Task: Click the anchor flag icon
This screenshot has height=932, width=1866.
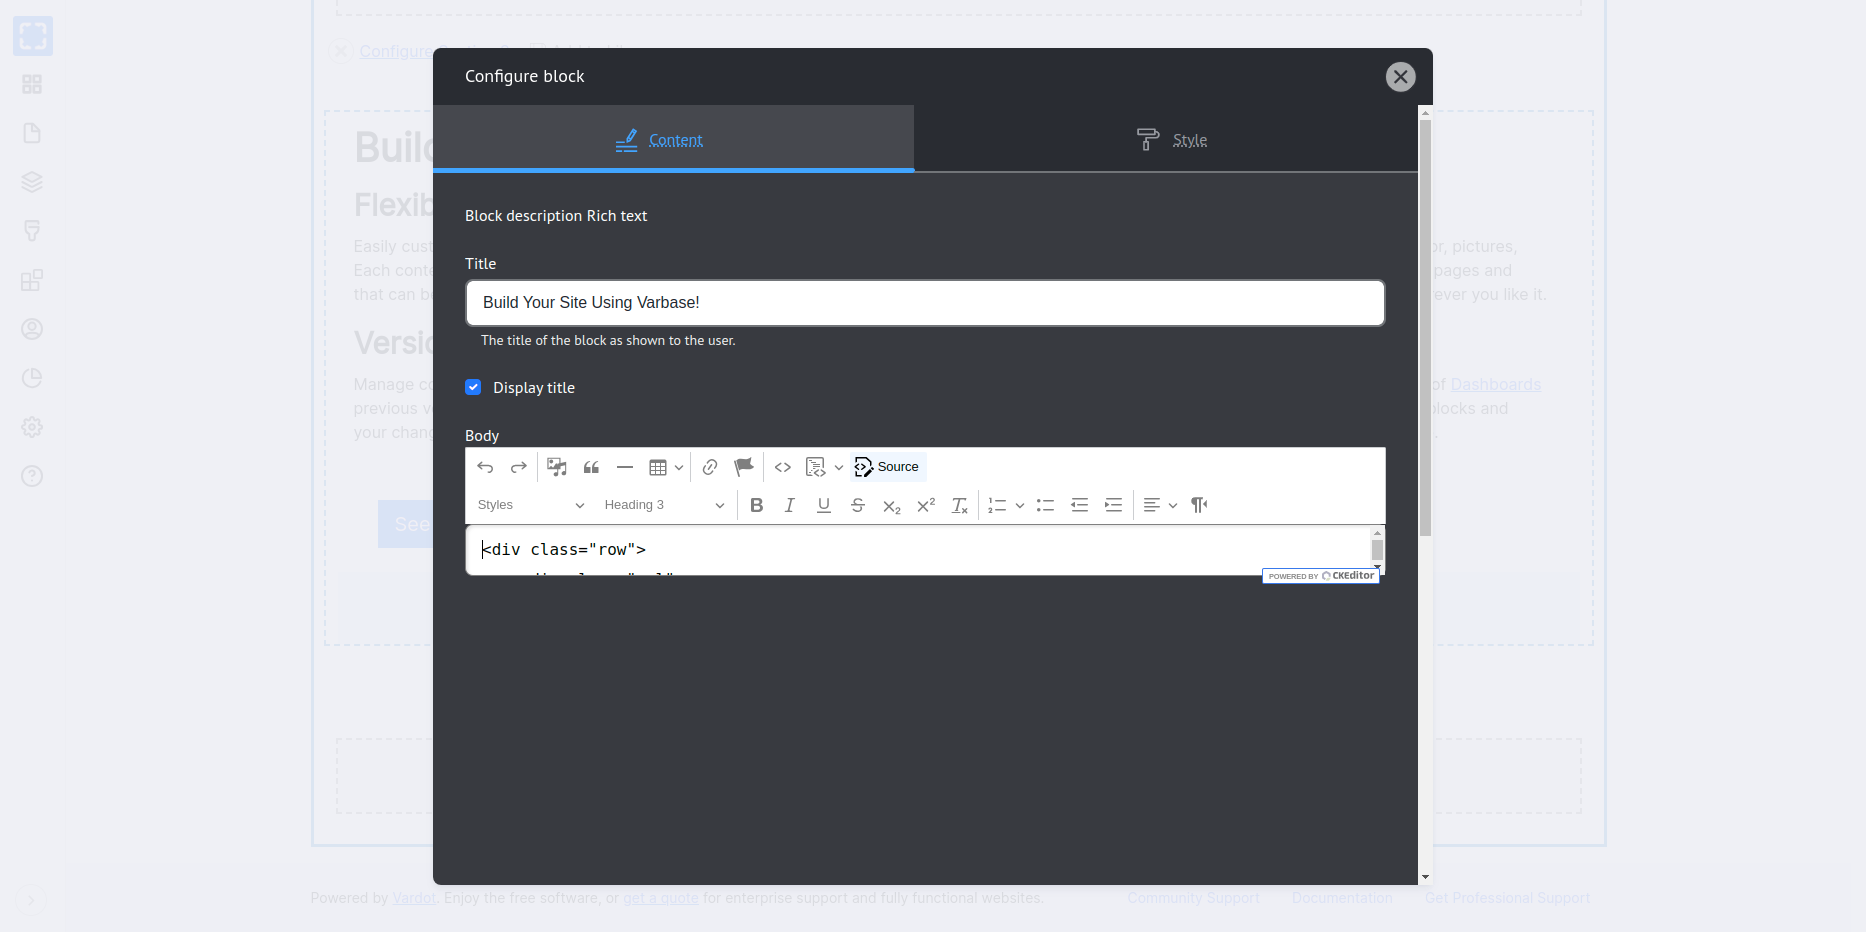Action: pos(743,467)
